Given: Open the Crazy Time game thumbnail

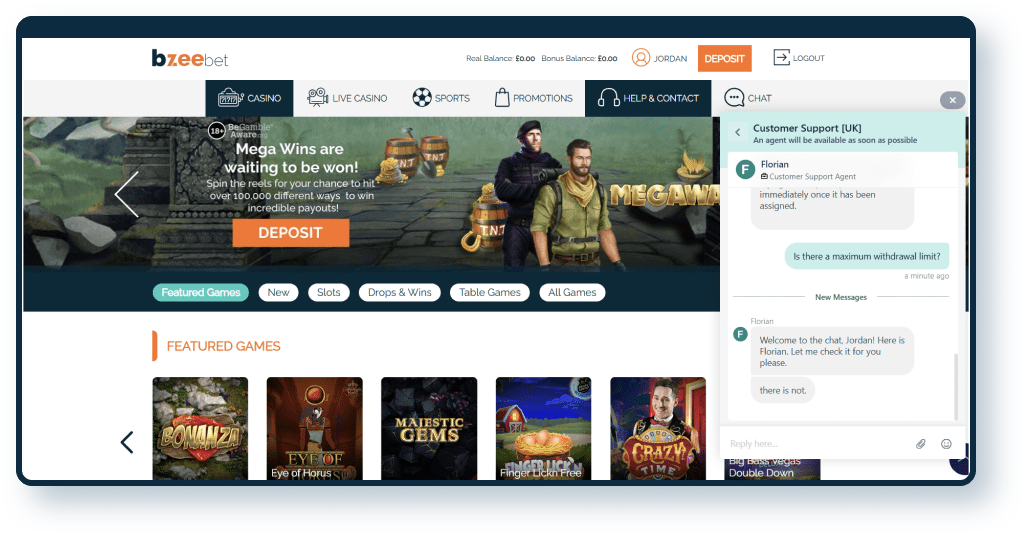Looking at the screenshot, I should click(x=658, y=428).
